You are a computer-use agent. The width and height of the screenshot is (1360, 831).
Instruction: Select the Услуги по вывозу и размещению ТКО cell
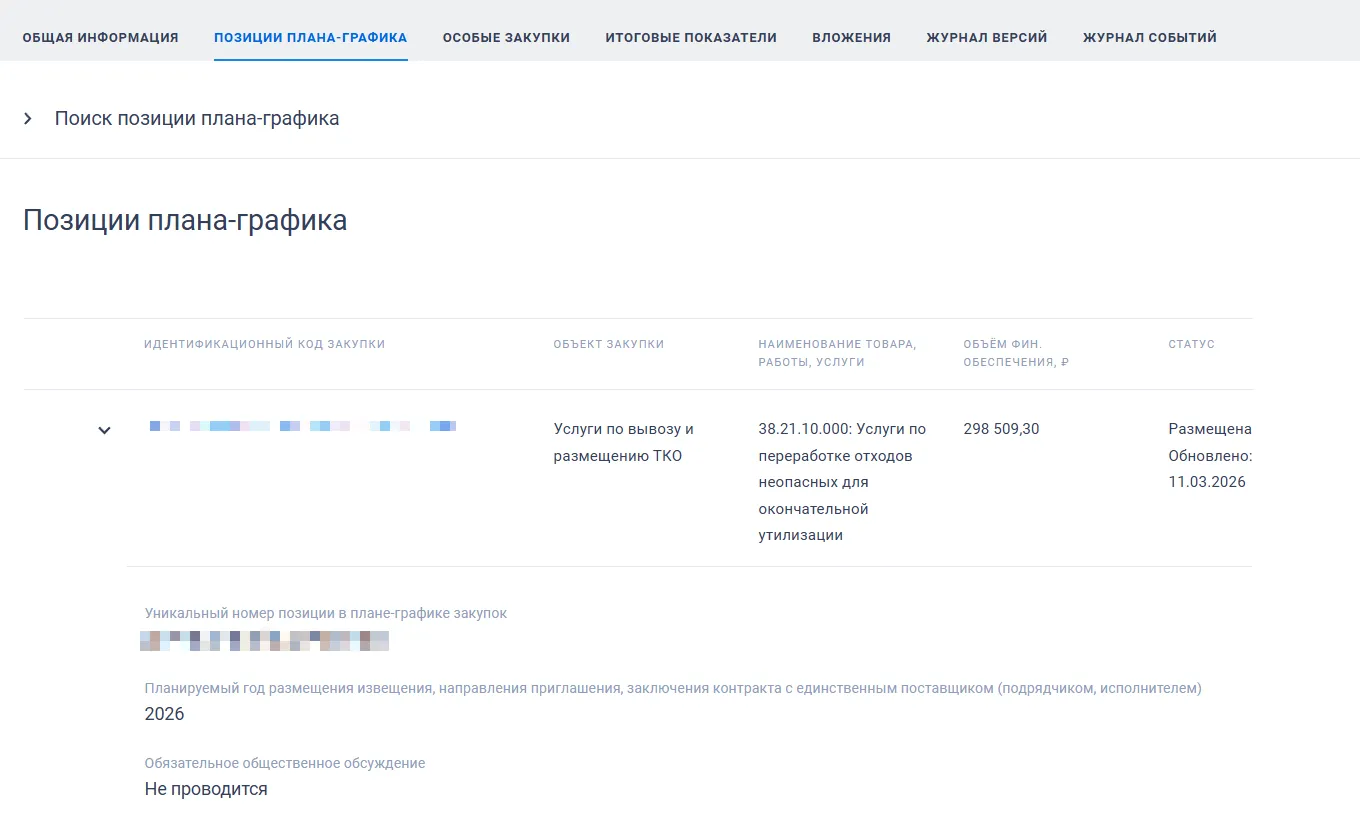[x=623, y=442]
